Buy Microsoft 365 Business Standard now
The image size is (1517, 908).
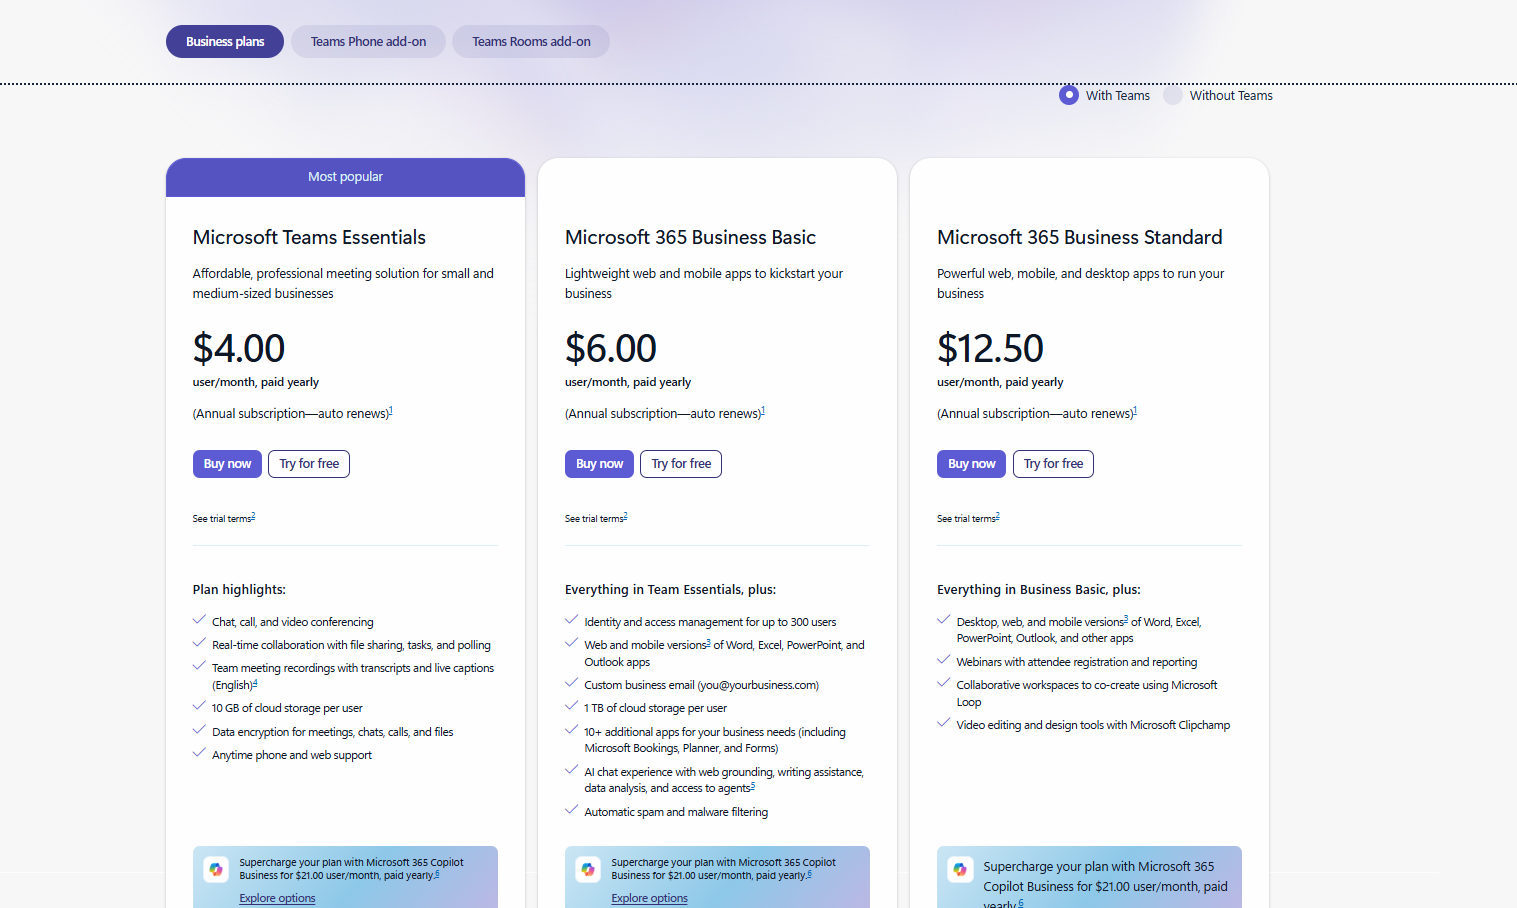971,463
